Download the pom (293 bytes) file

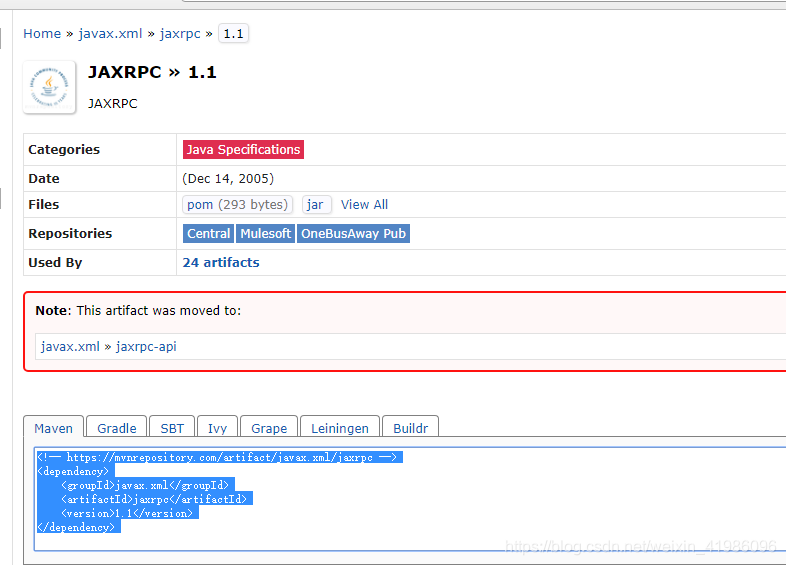click(238, 205)
